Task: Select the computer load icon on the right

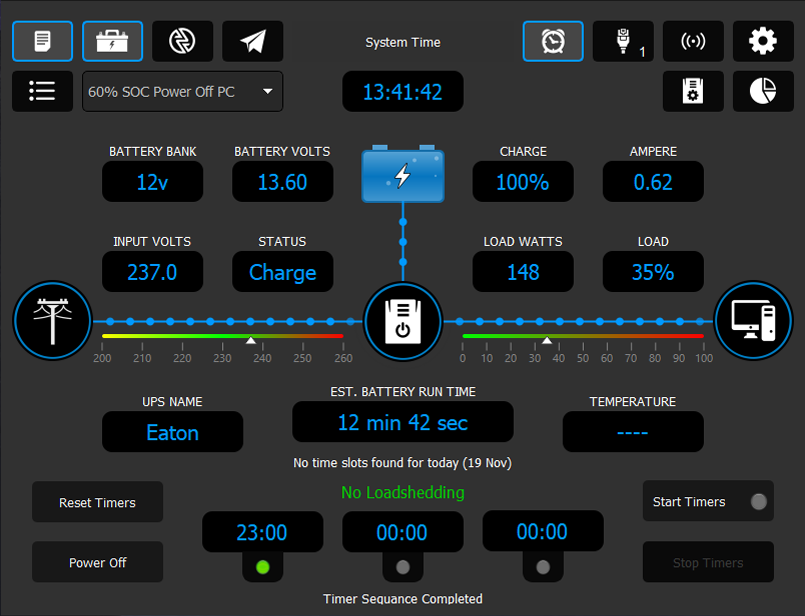Action: click(x=754, y=322)
